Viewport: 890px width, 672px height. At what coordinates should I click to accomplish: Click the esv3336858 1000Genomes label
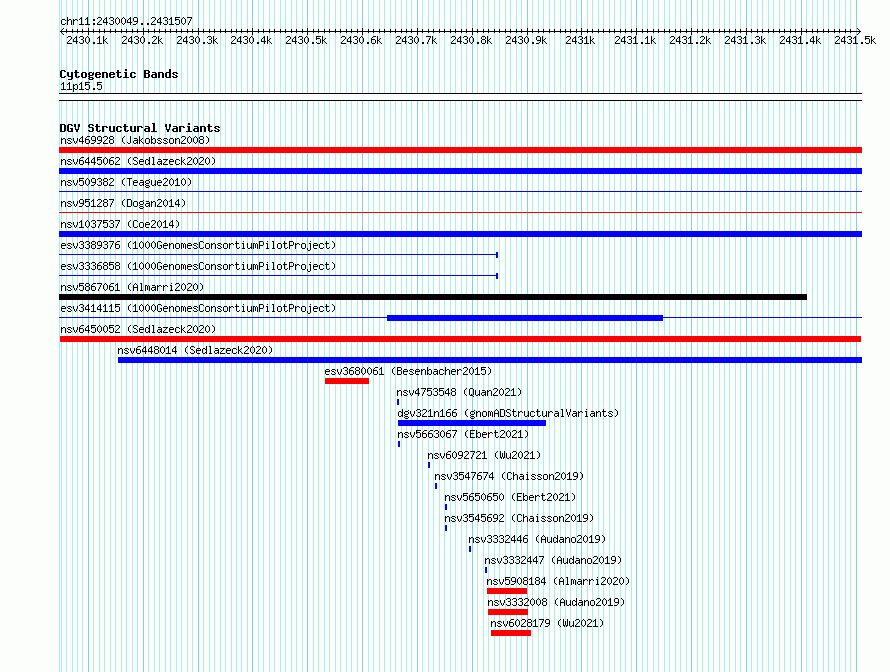tap(198, 266)
